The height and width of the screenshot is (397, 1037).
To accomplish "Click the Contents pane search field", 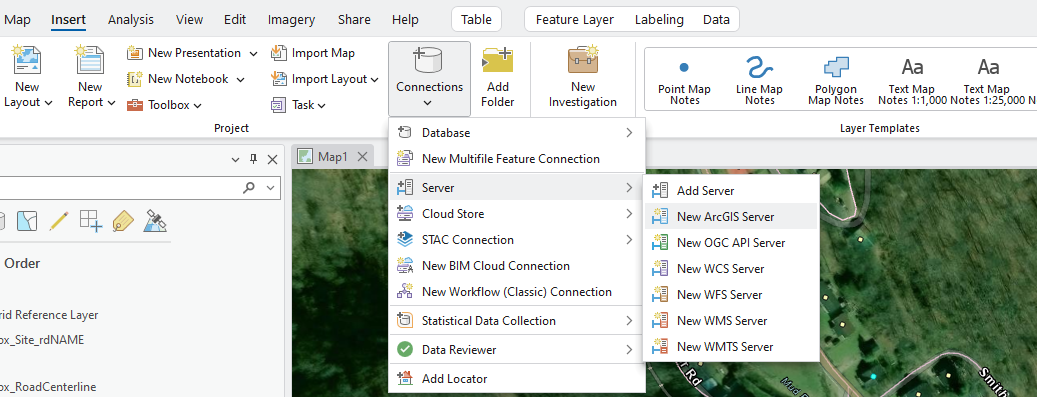I will pyautogui.click(x=119, y=188).
